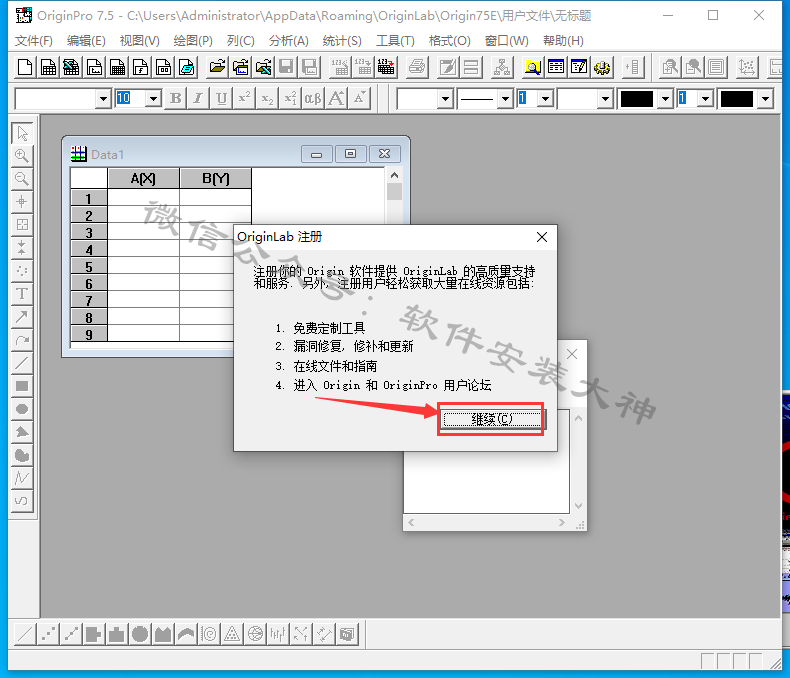Toggle Underline text formatting
Screen dimensions: 790x678
point(221,98)
